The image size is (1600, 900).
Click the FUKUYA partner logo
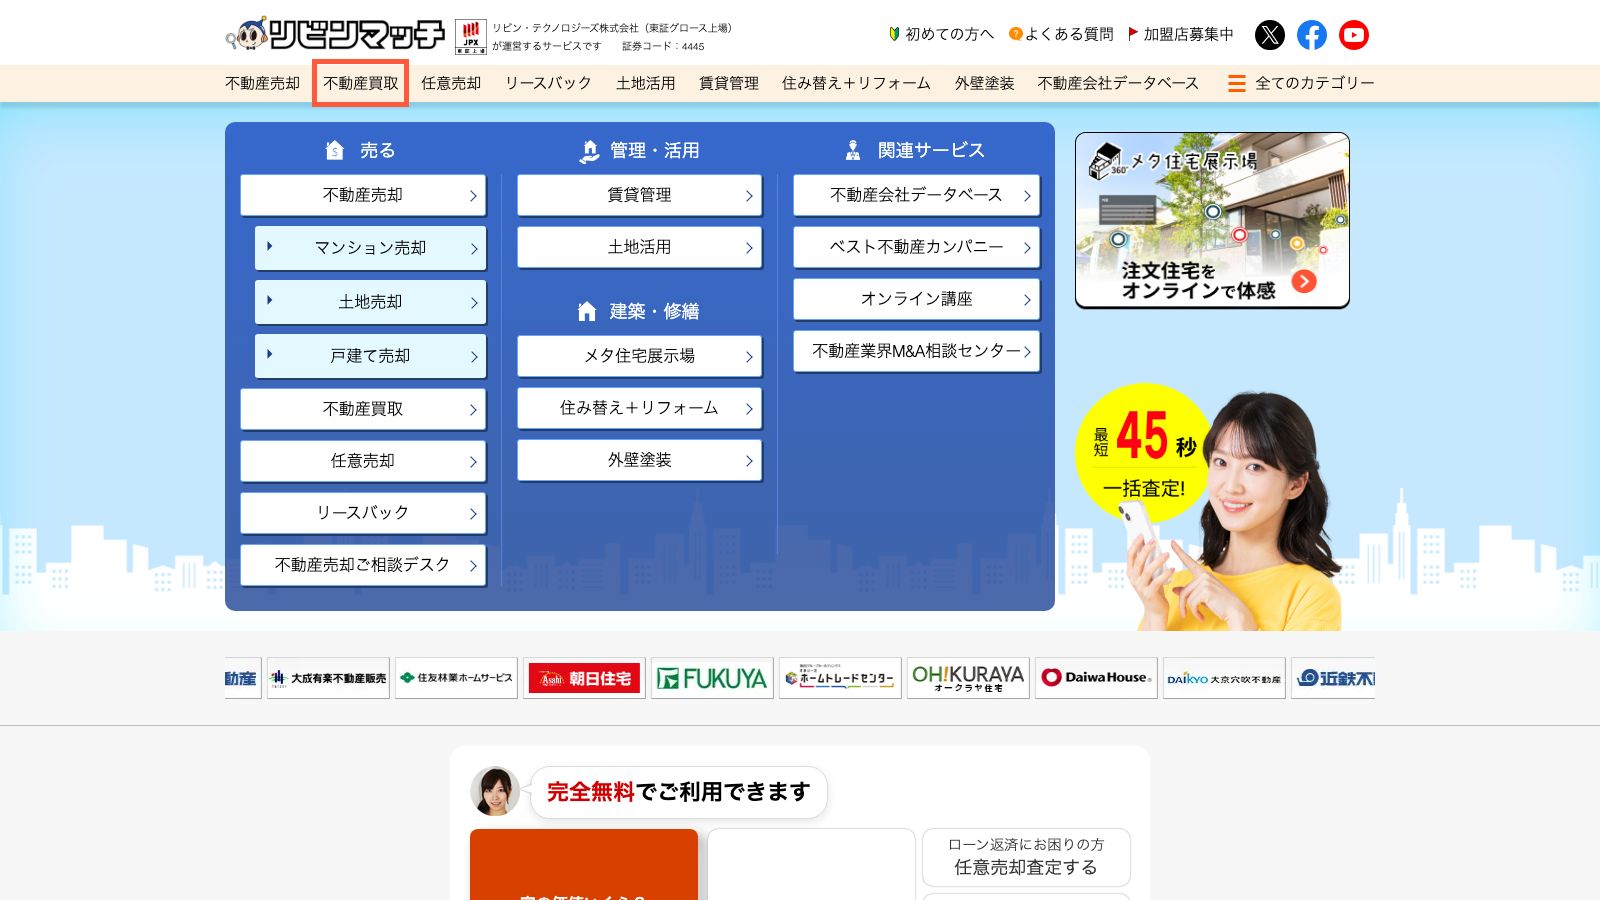[712, 678]
